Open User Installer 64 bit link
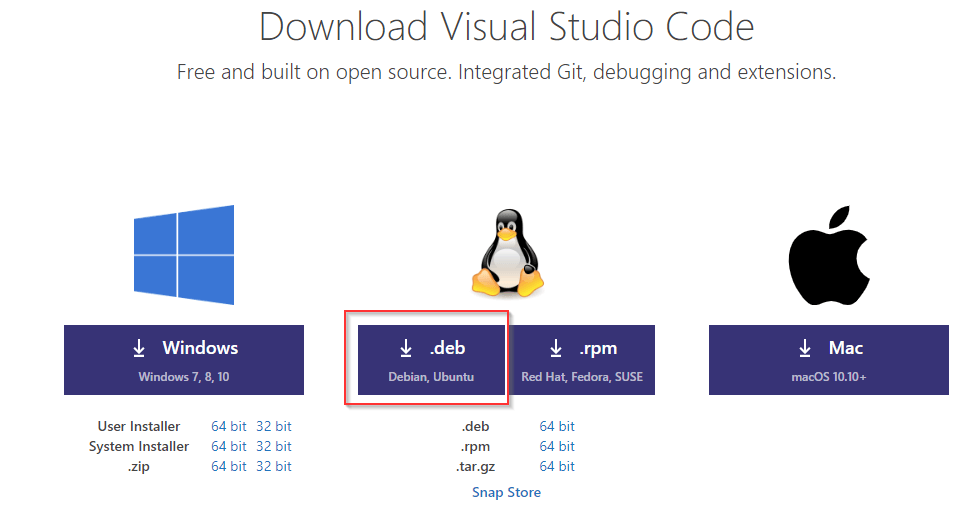The width and height of the screenshot is (970, 510). point(228,426)
